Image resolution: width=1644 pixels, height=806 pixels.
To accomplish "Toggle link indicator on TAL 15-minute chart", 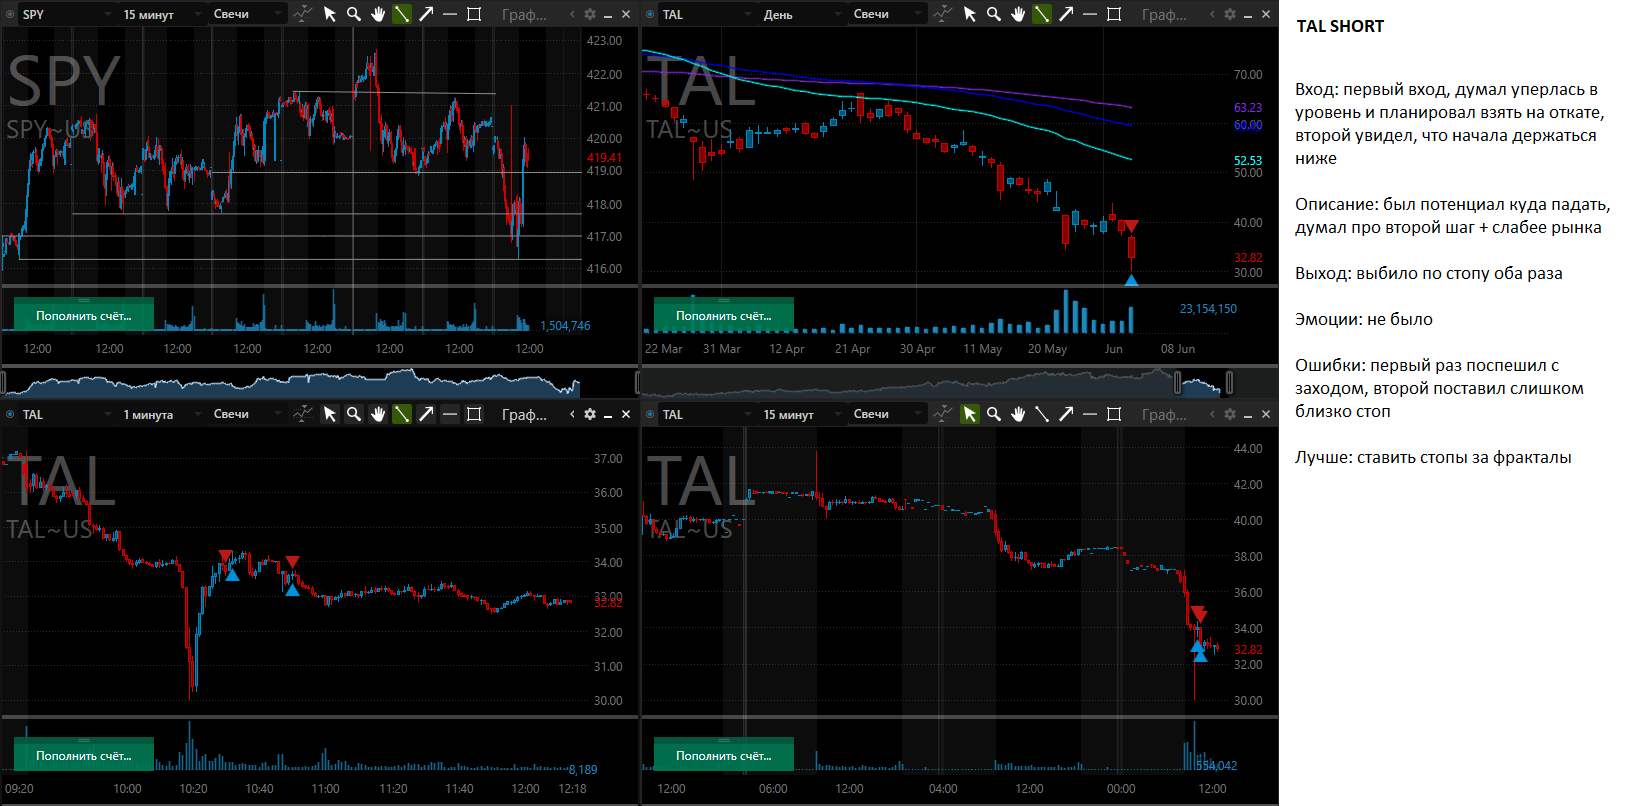I will [650, 414].
